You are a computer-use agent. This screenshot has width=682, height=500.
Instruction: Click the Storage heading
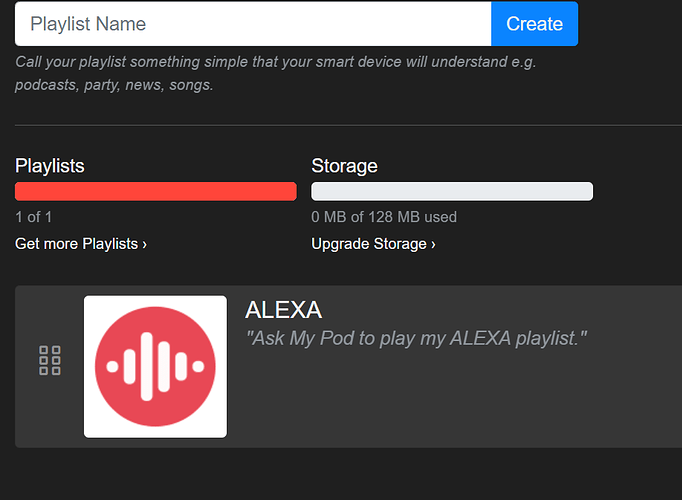[344, 166]
